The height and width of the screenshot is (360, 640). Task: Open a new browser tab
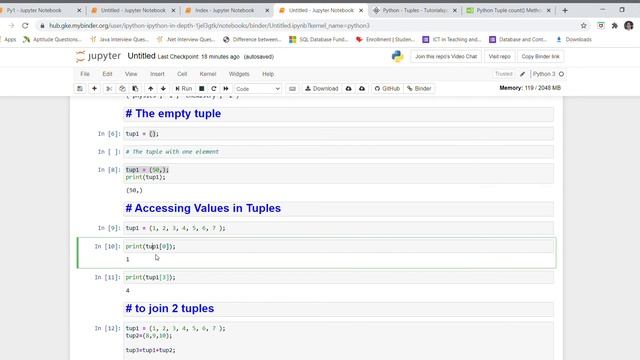click(565, 10)
